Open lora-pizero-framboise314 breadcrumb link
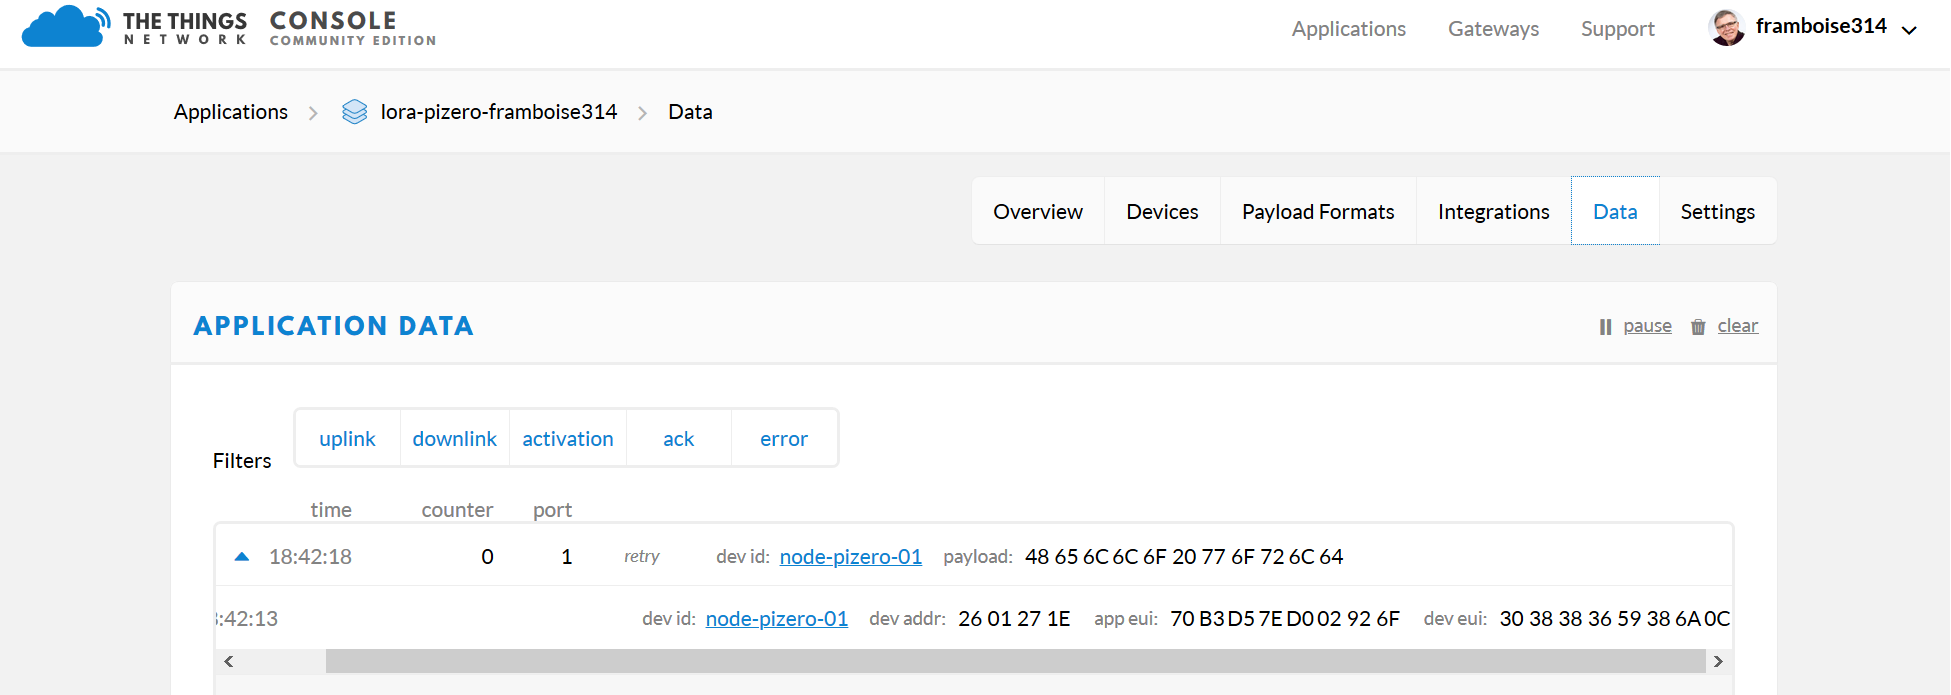 499,112
